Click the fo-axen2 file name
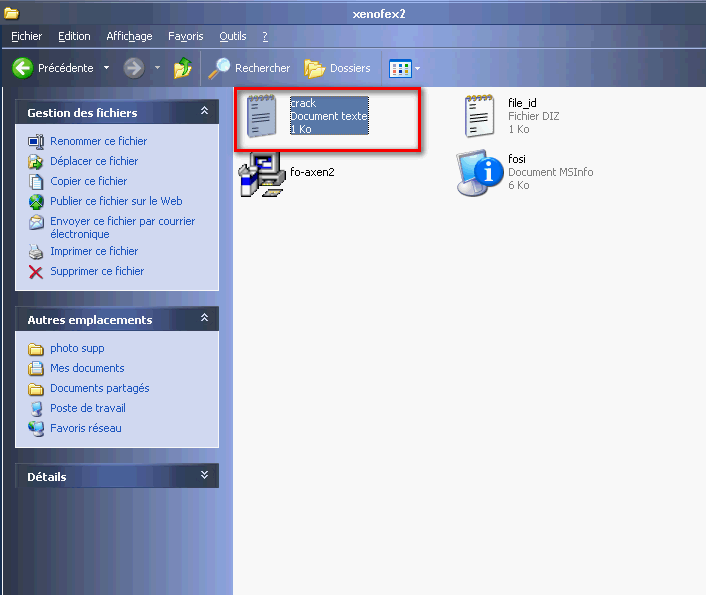706x595 pixels. coord(312,173)
